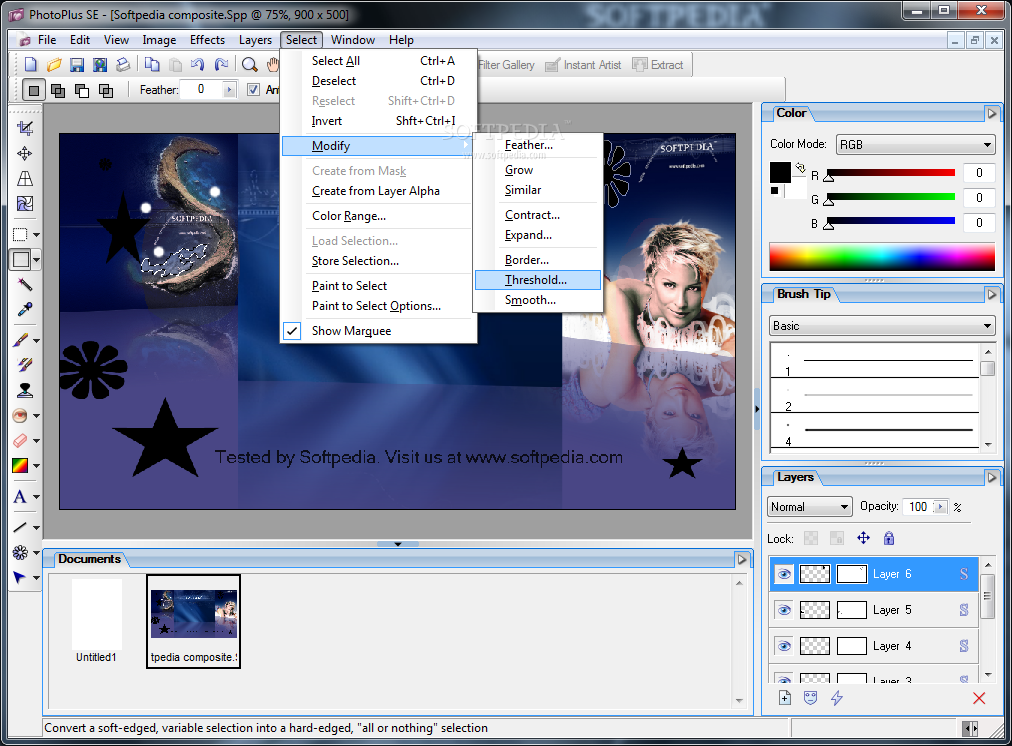Screen dimensions: 1012x746
Task: Click the Redo arrow icon
Action: coord(221,65)
